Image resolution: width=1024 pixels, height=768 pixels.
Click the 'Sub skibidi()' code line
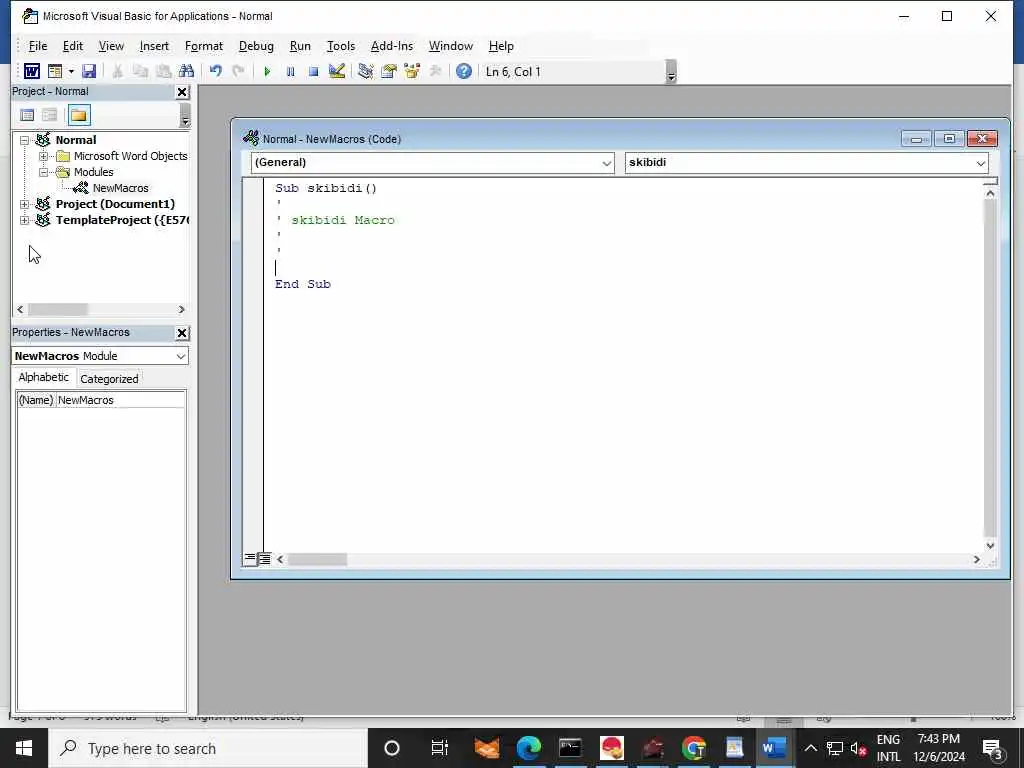[x=326, y=188]
